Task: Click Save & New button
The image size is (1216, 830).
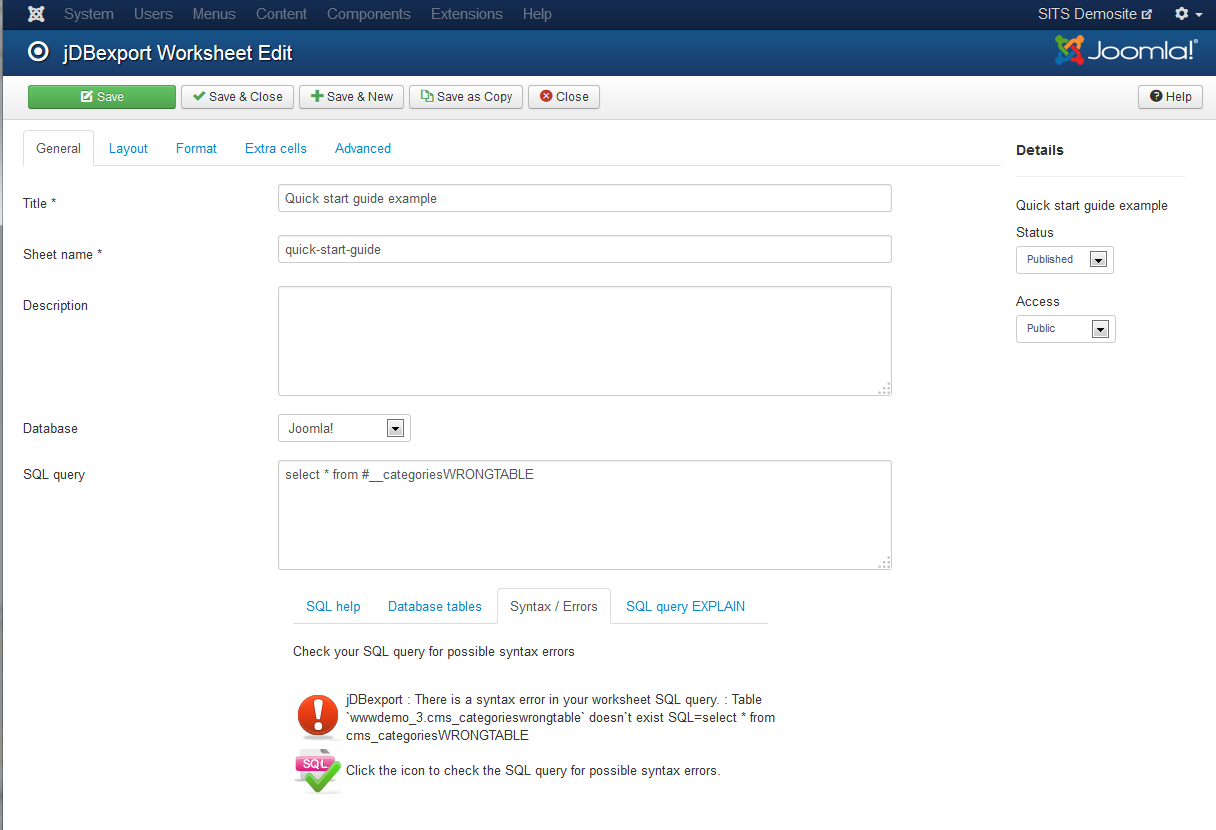Action: coord(351,97)
